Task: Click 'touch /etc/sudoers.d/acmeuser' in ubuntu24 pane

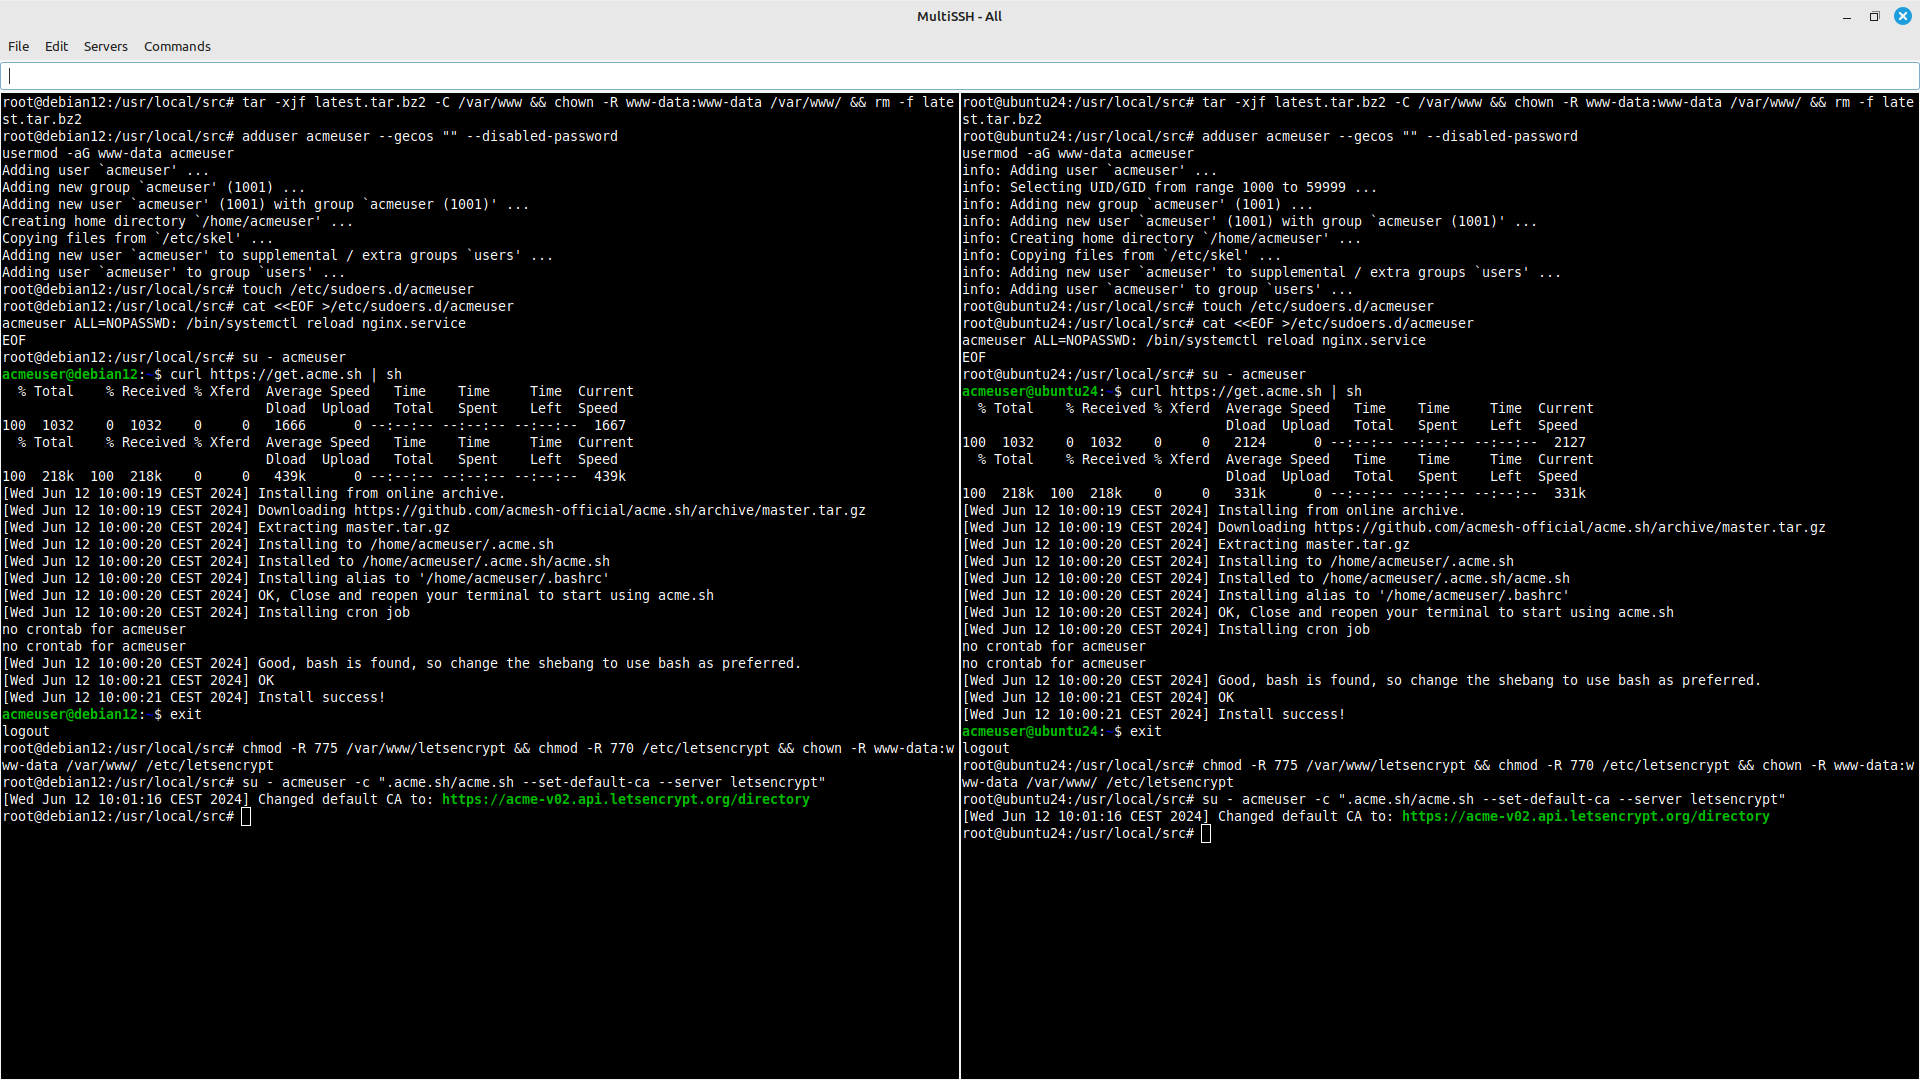Action: (1318, 306)
